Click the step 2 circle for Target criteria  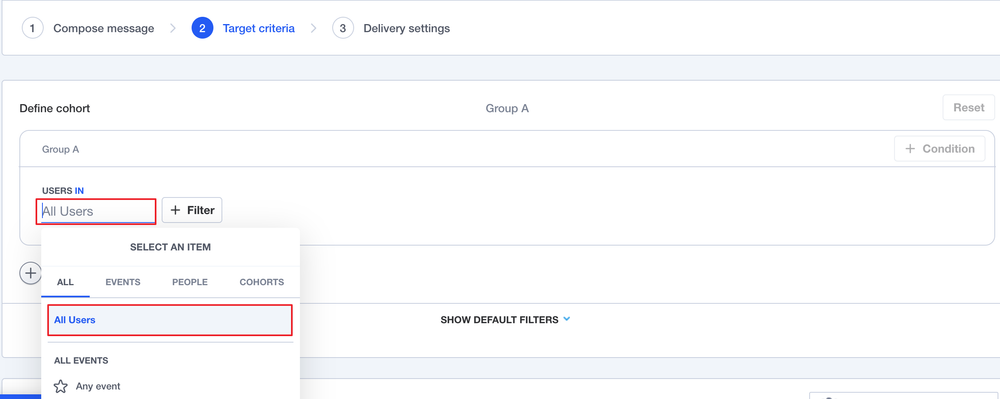coord(202,29)
